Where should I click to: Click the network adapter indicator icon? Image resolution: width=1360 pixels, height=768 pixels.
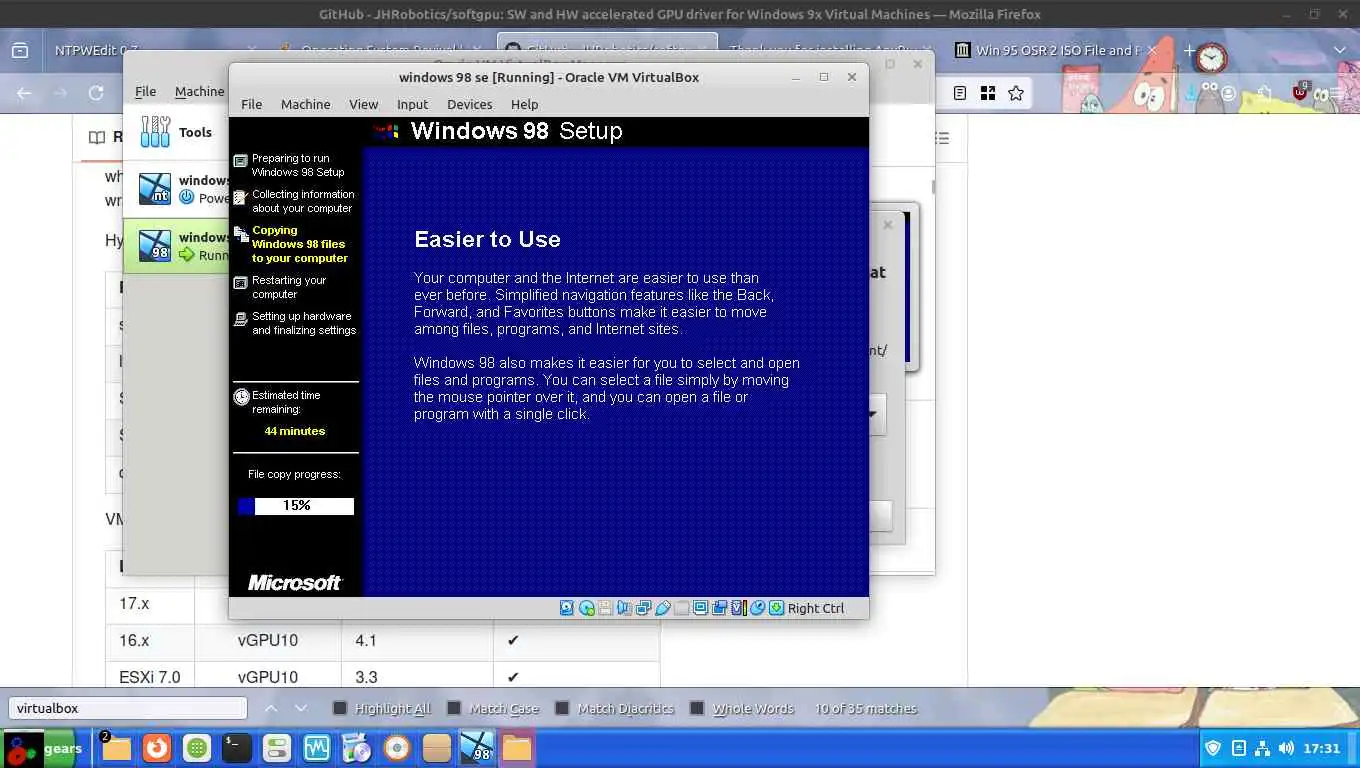(x=643, y=608)
